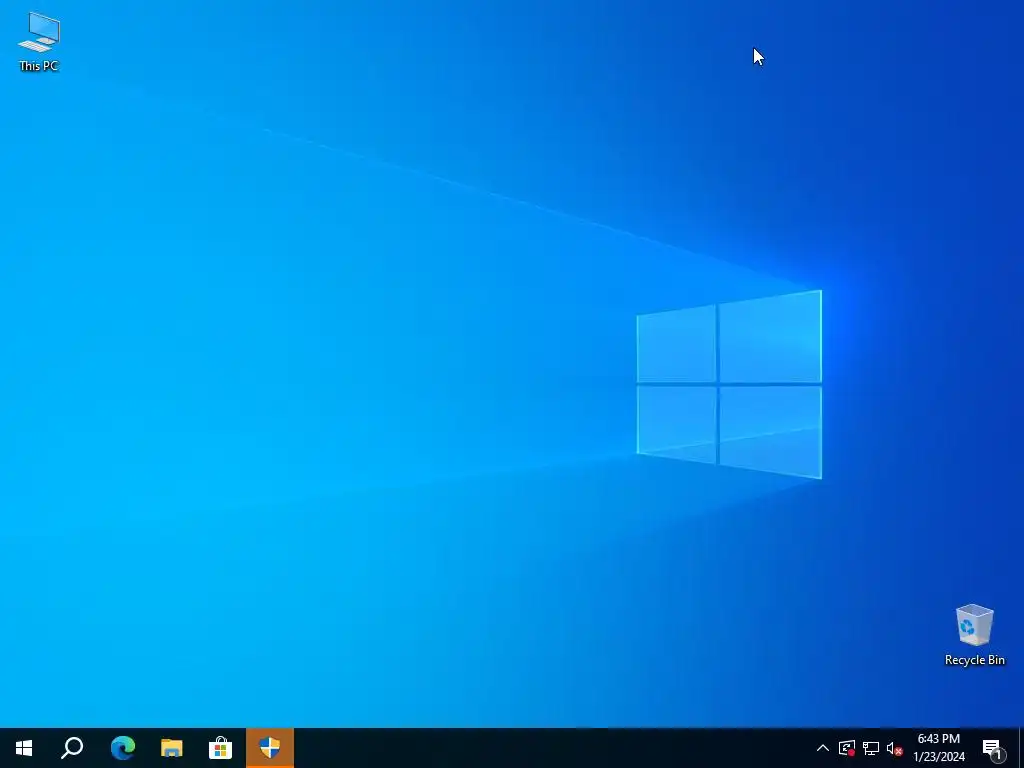Open network status tray icon

click(x=871, y=748)
